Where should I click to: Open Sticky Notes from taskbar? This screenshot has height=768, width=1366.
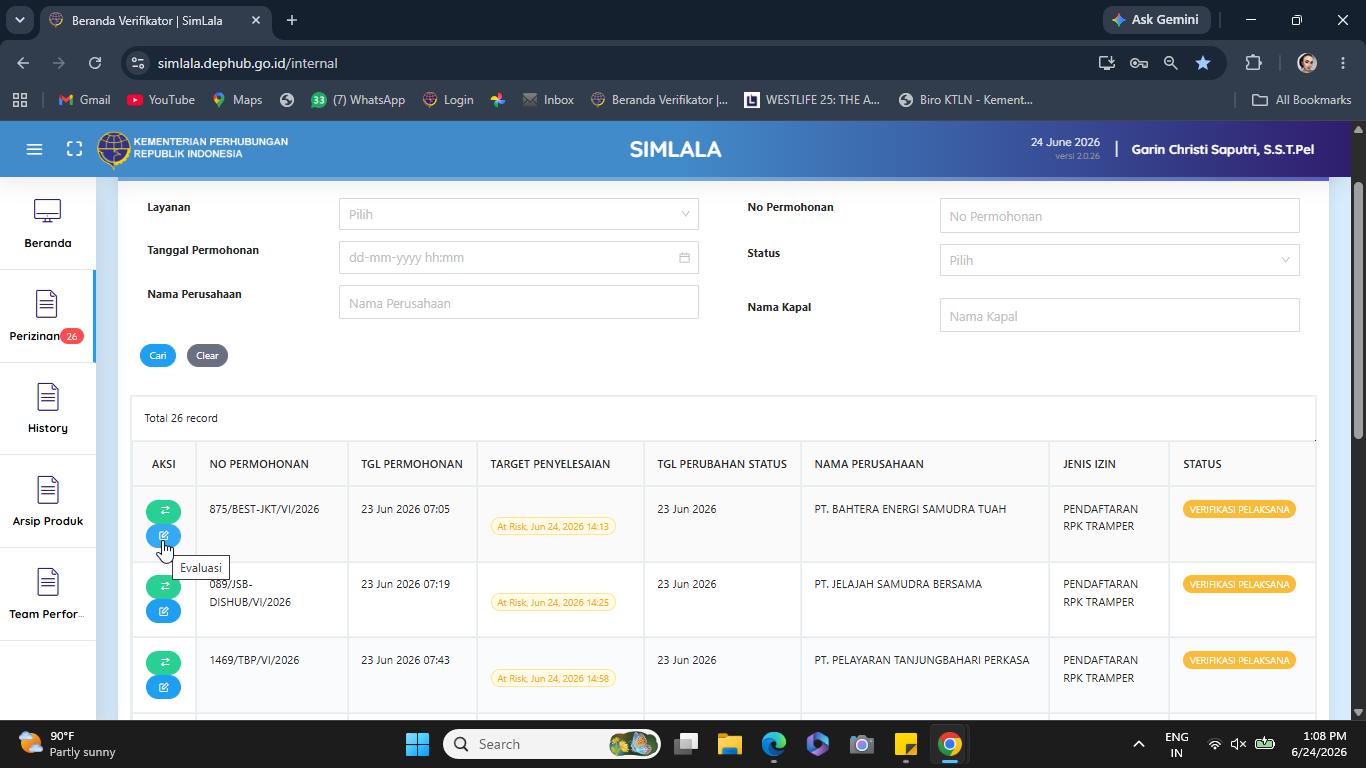point(906,744)
